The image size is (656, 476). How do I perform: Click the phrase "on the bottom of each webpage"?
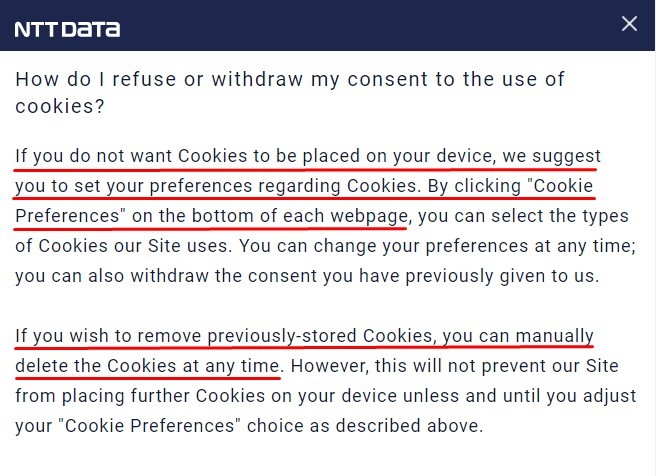tap(269, 216)
